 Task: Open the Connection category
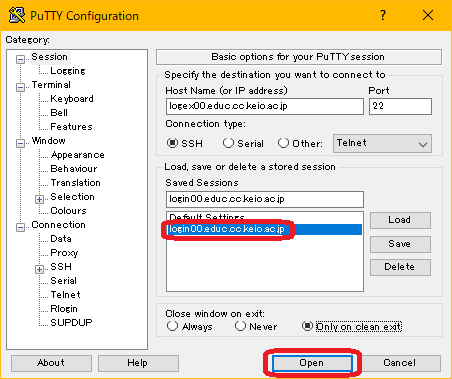(x=58, y=225)
